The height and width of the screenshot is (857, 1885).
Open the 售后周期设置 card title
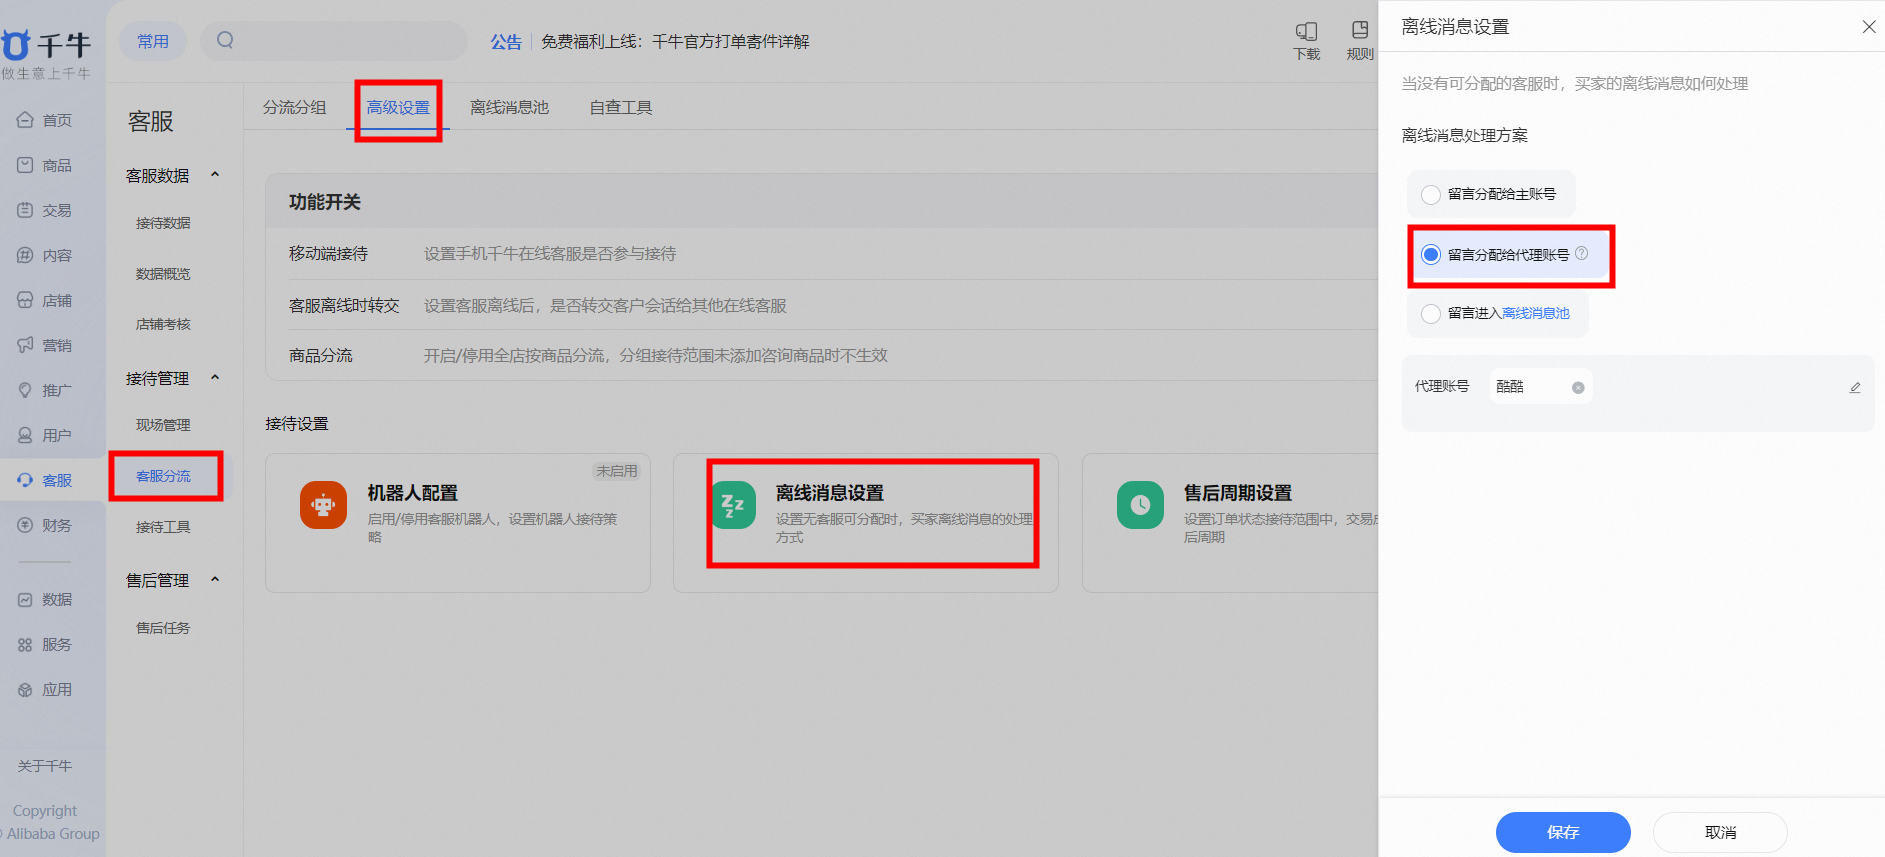pyautogui.click(x=1238, y=493)
